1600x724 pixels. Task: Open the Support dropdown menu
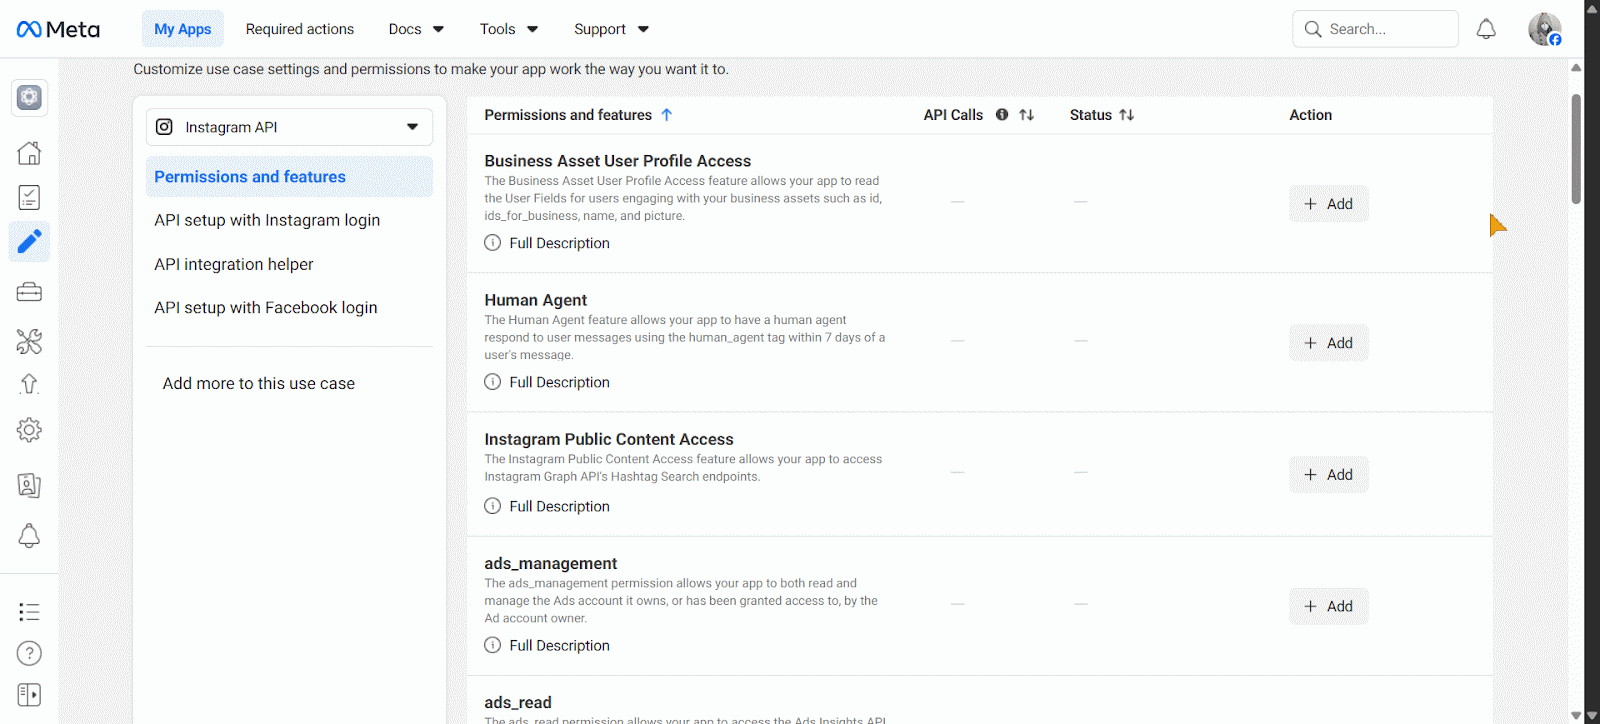point(612,29)
